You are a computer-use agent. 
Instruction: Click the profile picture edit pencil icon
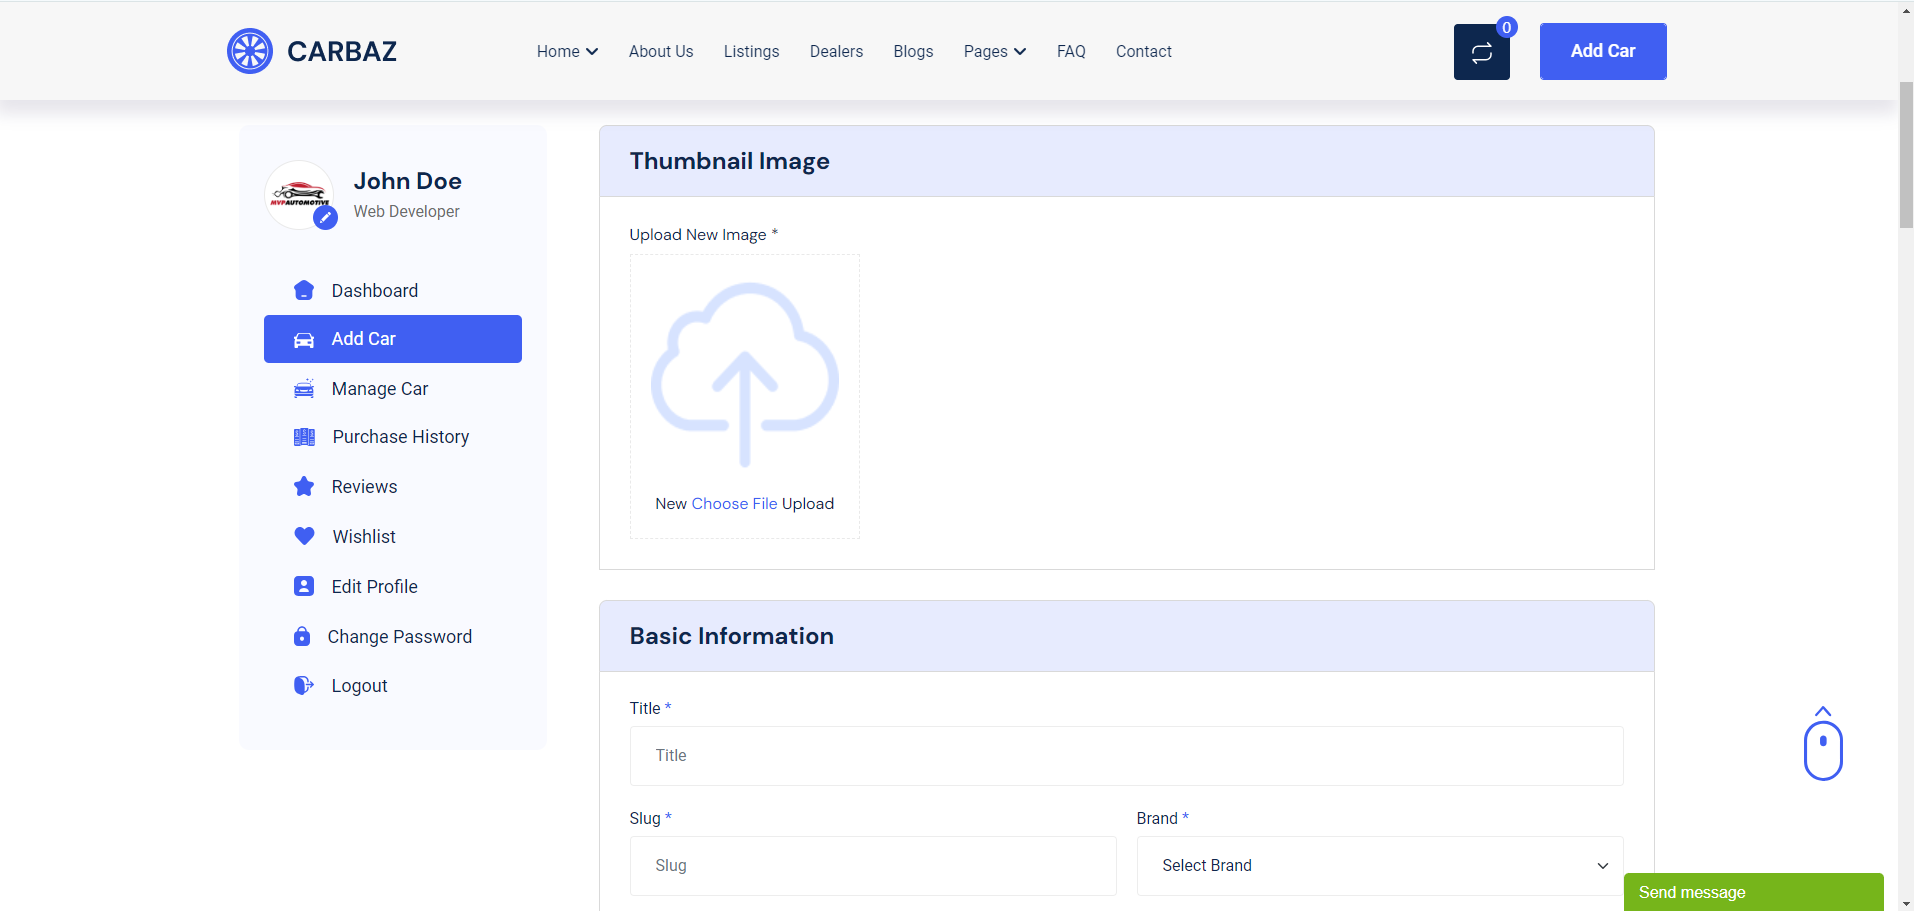click(x=325, y=217)
